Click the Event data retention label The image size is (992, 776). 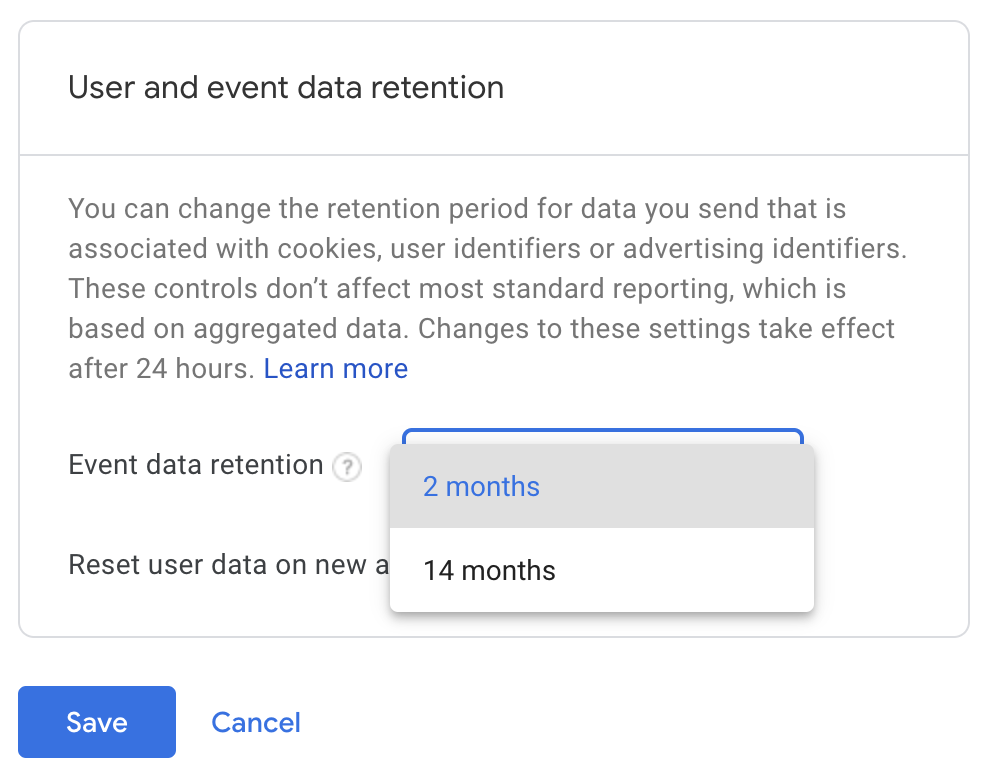[x=195, y=465]
